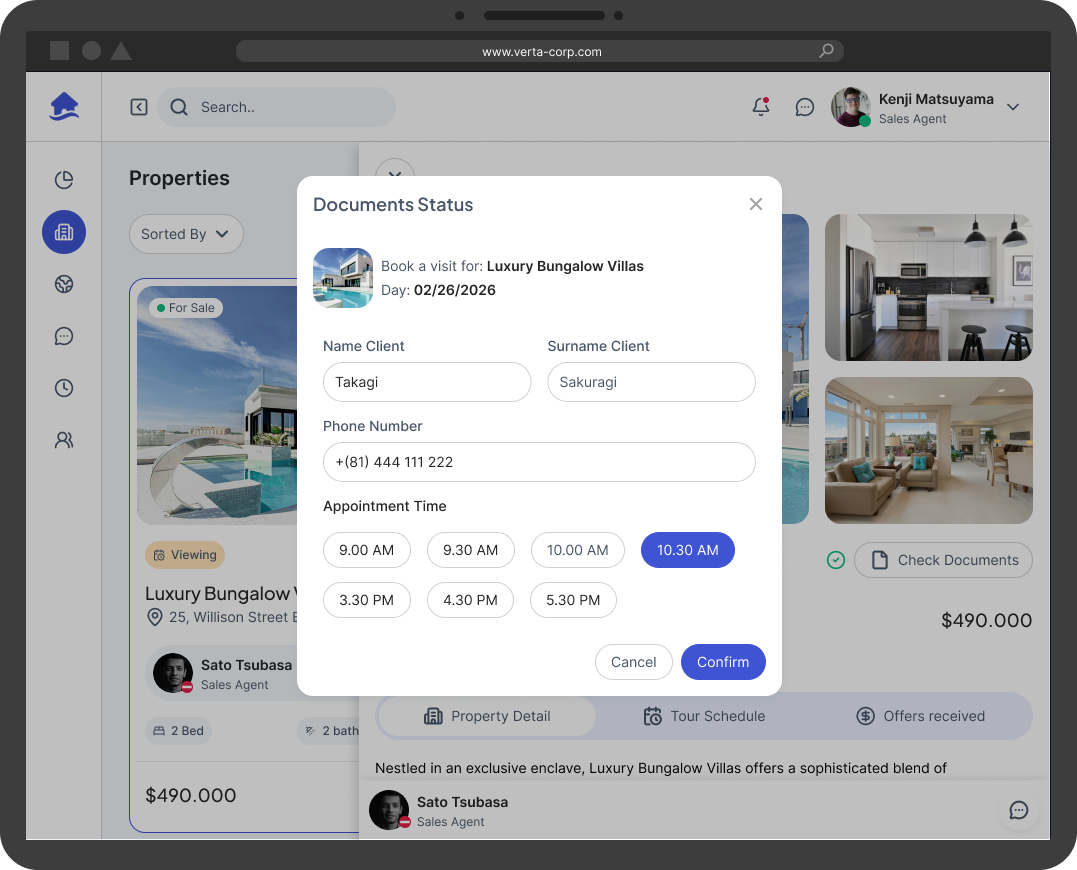1077x870 pixels.
Task: Click the Viewing status badge
Action: pyautogui.click(x=185, y=555)
